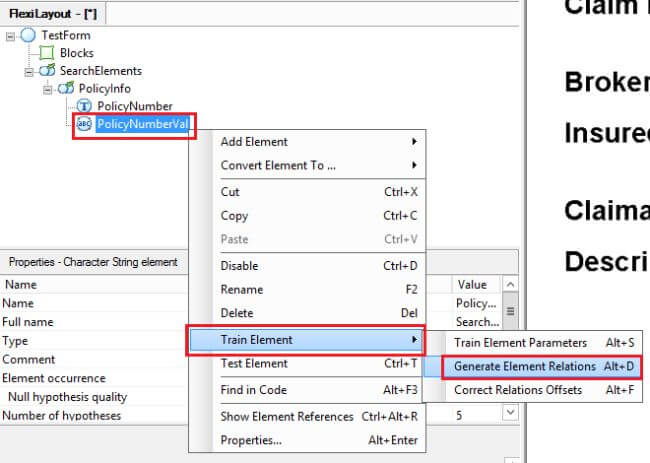Select the FlexiLayout tab

tap(53, 14)
